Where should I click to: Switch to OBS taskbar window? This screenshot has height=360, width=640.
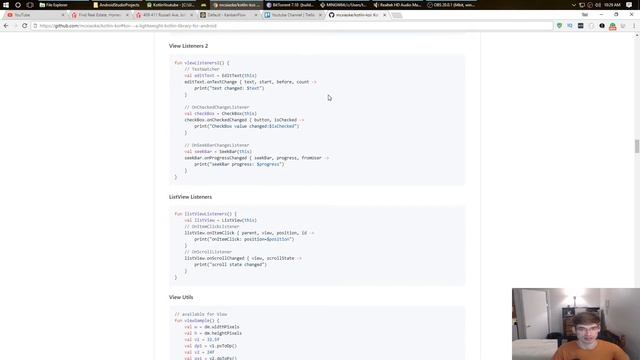(x=451, y=5)
